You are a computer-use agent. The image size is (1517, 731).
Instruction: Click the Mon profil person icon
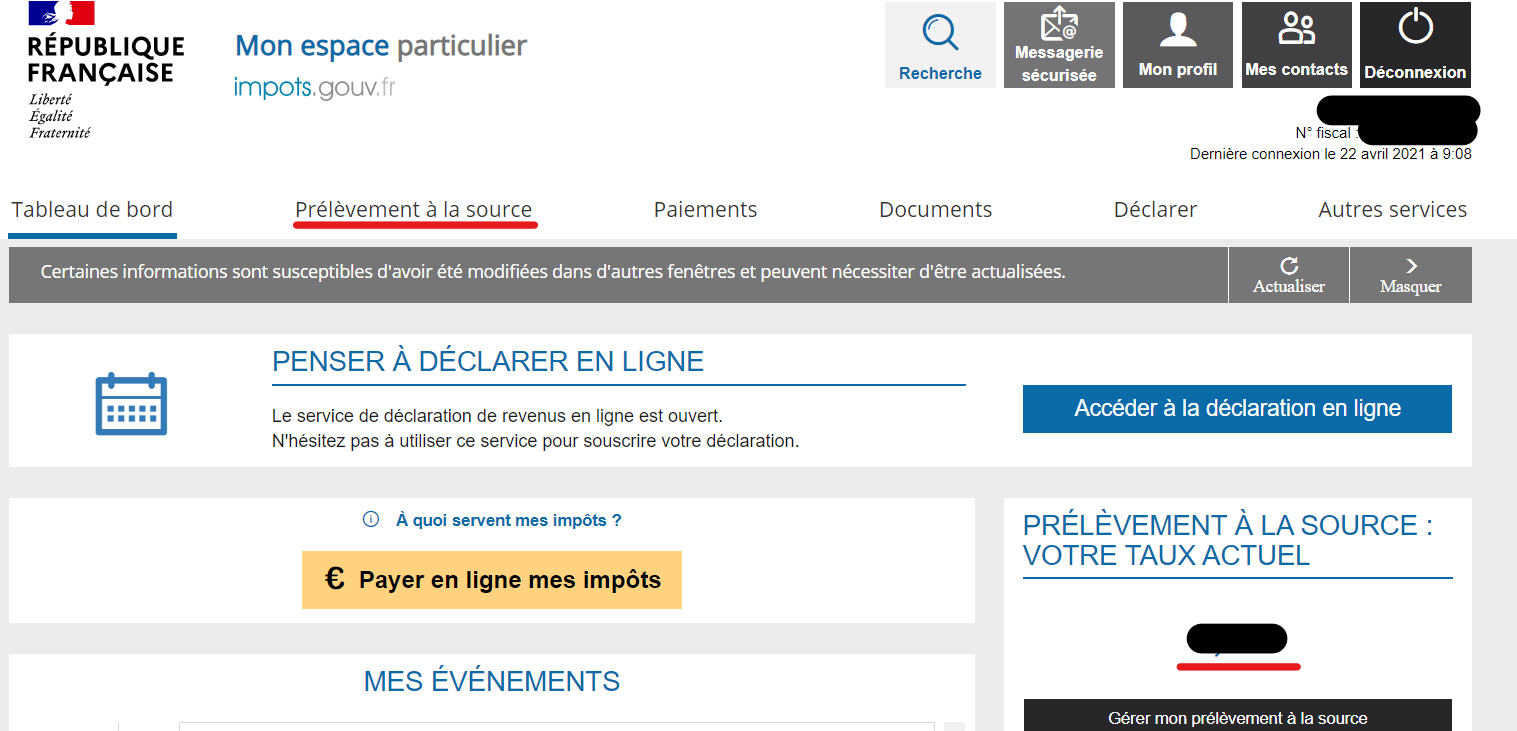point(1178,30)
